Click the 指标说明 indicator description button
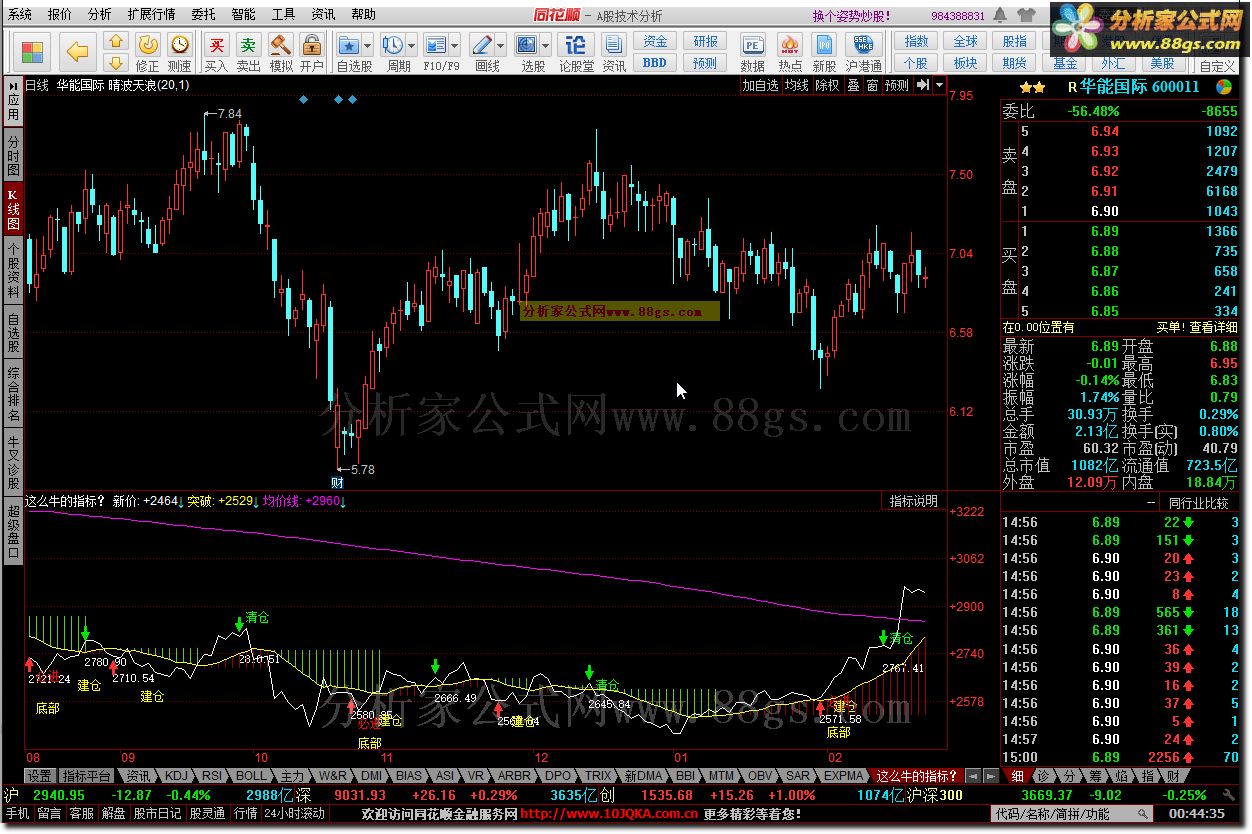Screen dimensions: 1252x834 pos(914,501)
